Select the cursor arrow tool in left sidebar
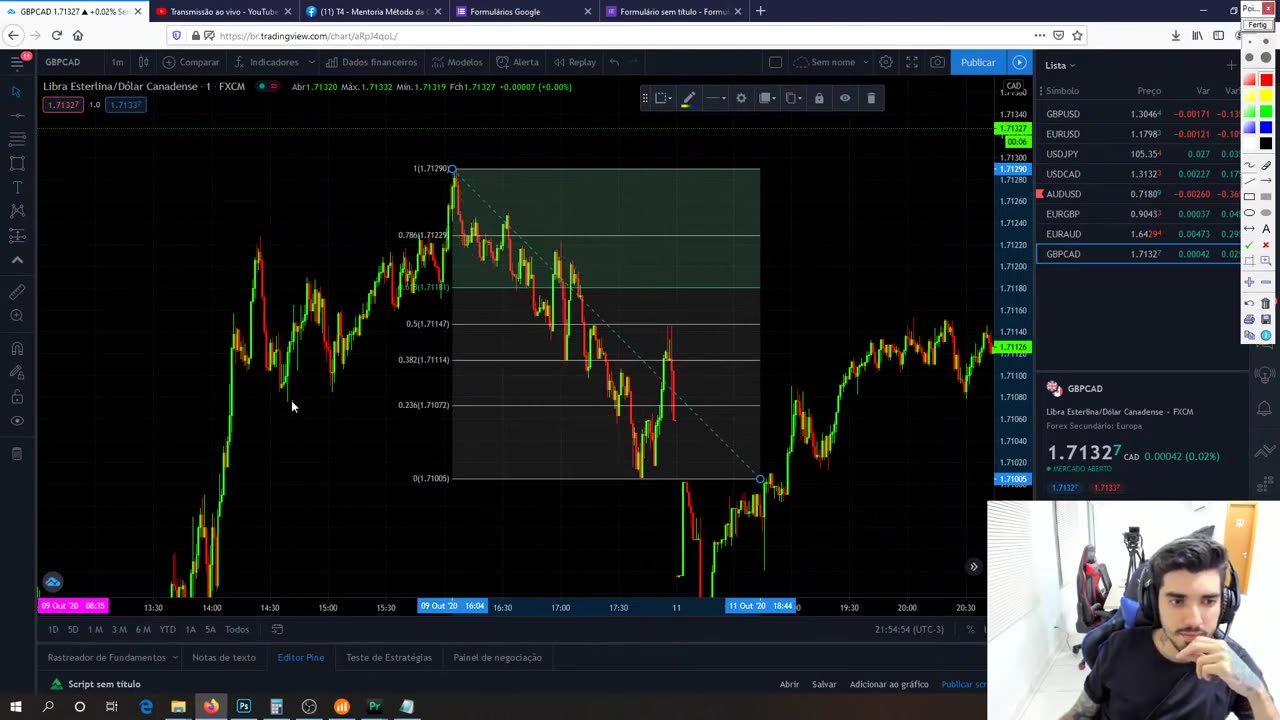This screenshot has height=720, width=1280. tap(17, 92)
